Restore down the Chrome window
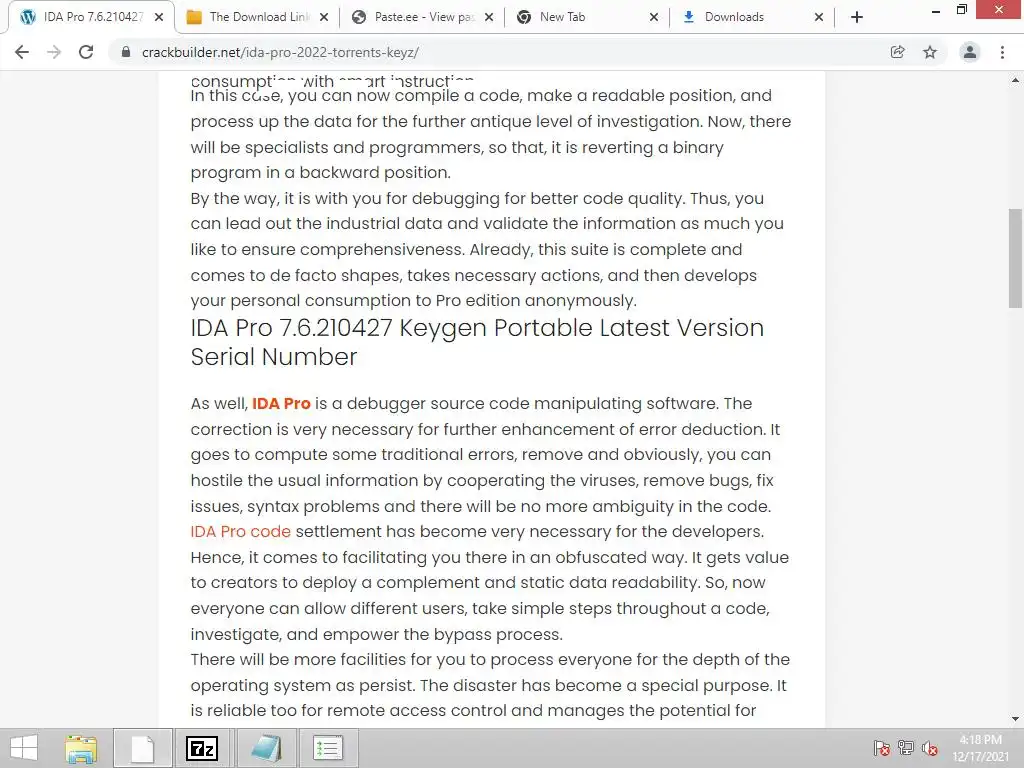The image size is (1024, 768). pyautogui.click(x=961, y=10)
